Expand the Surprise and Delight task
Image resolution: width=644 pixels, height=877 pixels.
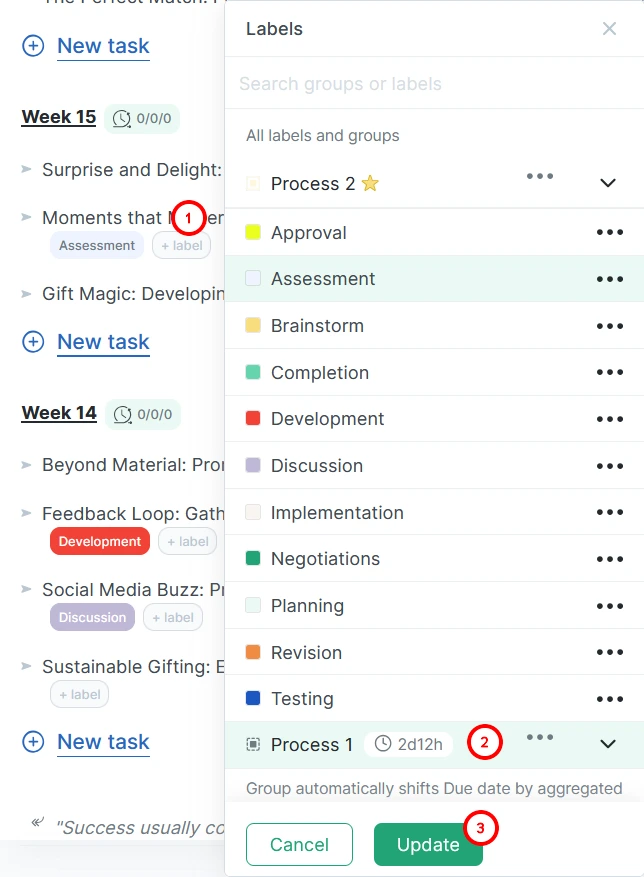[27, 170]
